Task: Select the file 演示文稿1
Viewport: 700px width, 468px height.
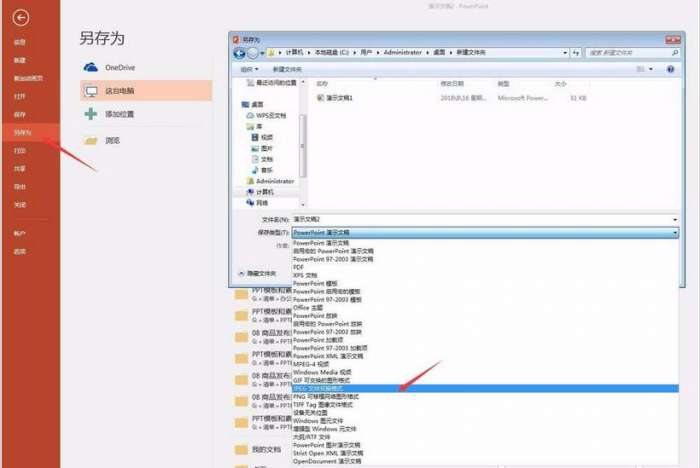Action: click(335, 98)
